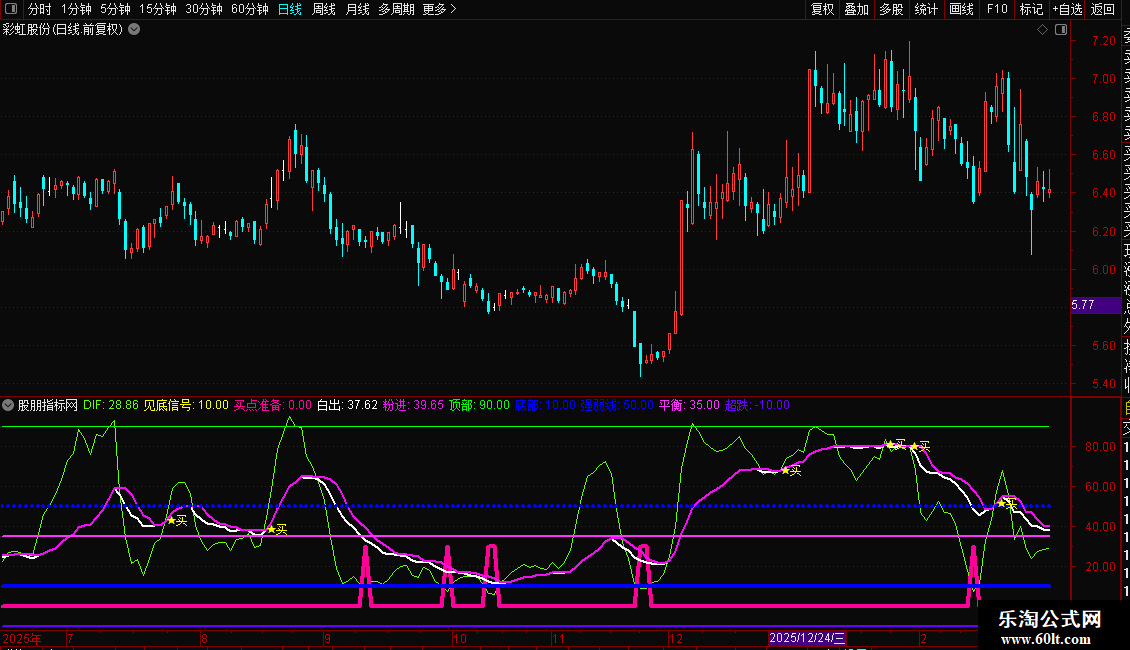Open the 叠加 overlay tool
This screenshot has width=1130, height=650.
pyautogui.click(x=856, y=9)
